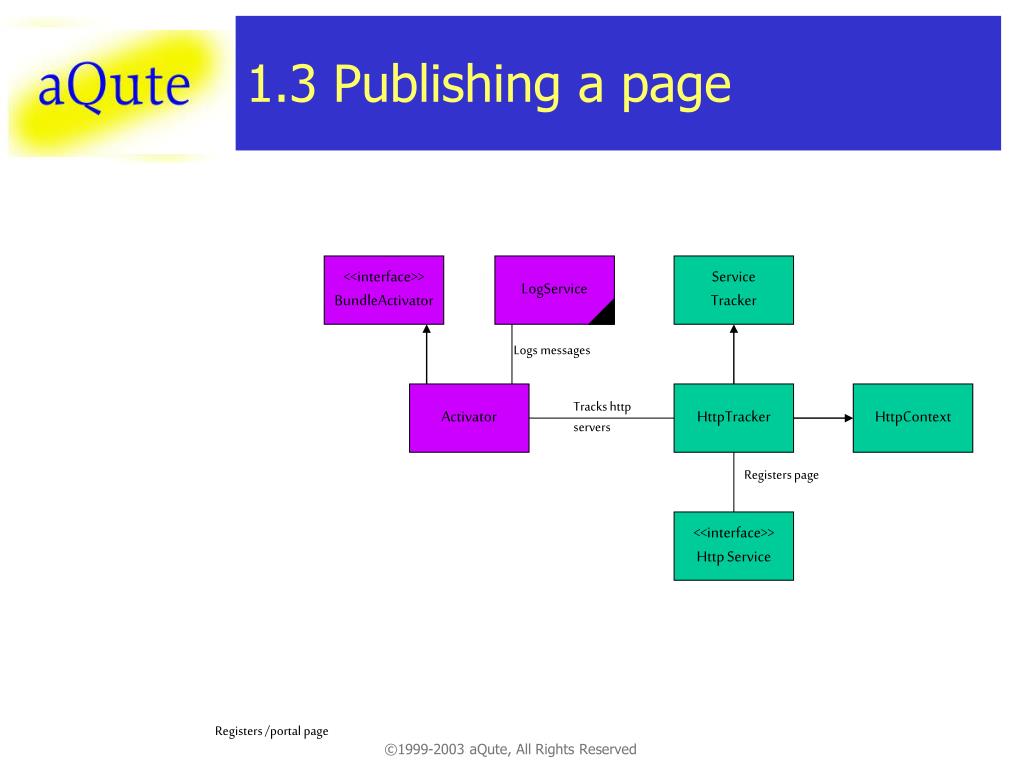Select the HttpContext box
This screenshot has width=1024, height=768.
pos(913,418)
